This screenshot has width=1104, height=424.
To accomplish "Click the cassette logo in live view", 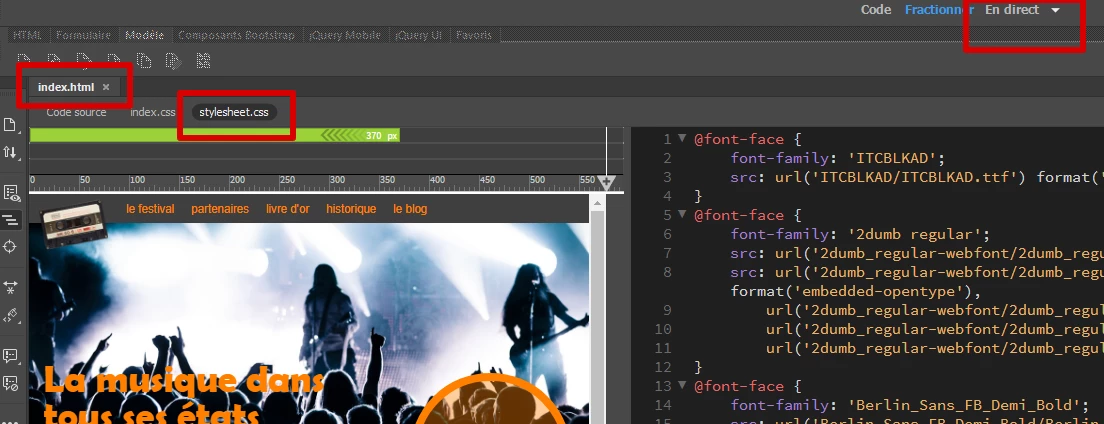I will click(x=74, y=223).
